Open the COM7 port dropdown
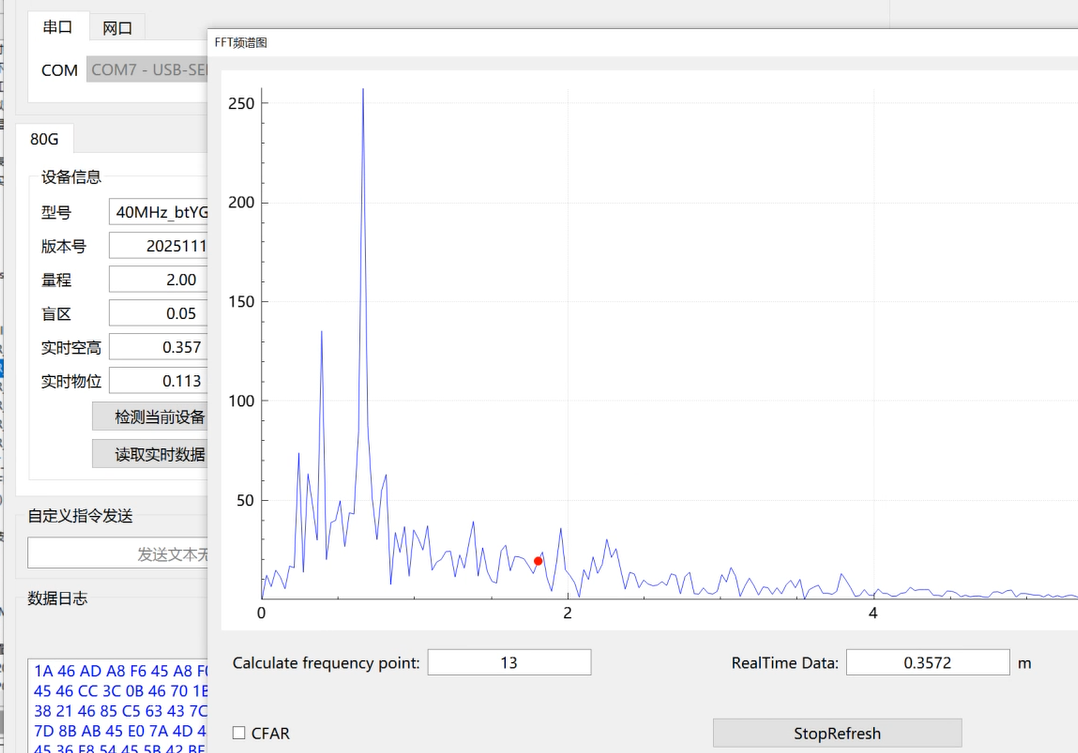This screenshot has width=1078, height=753. point(147,69)
